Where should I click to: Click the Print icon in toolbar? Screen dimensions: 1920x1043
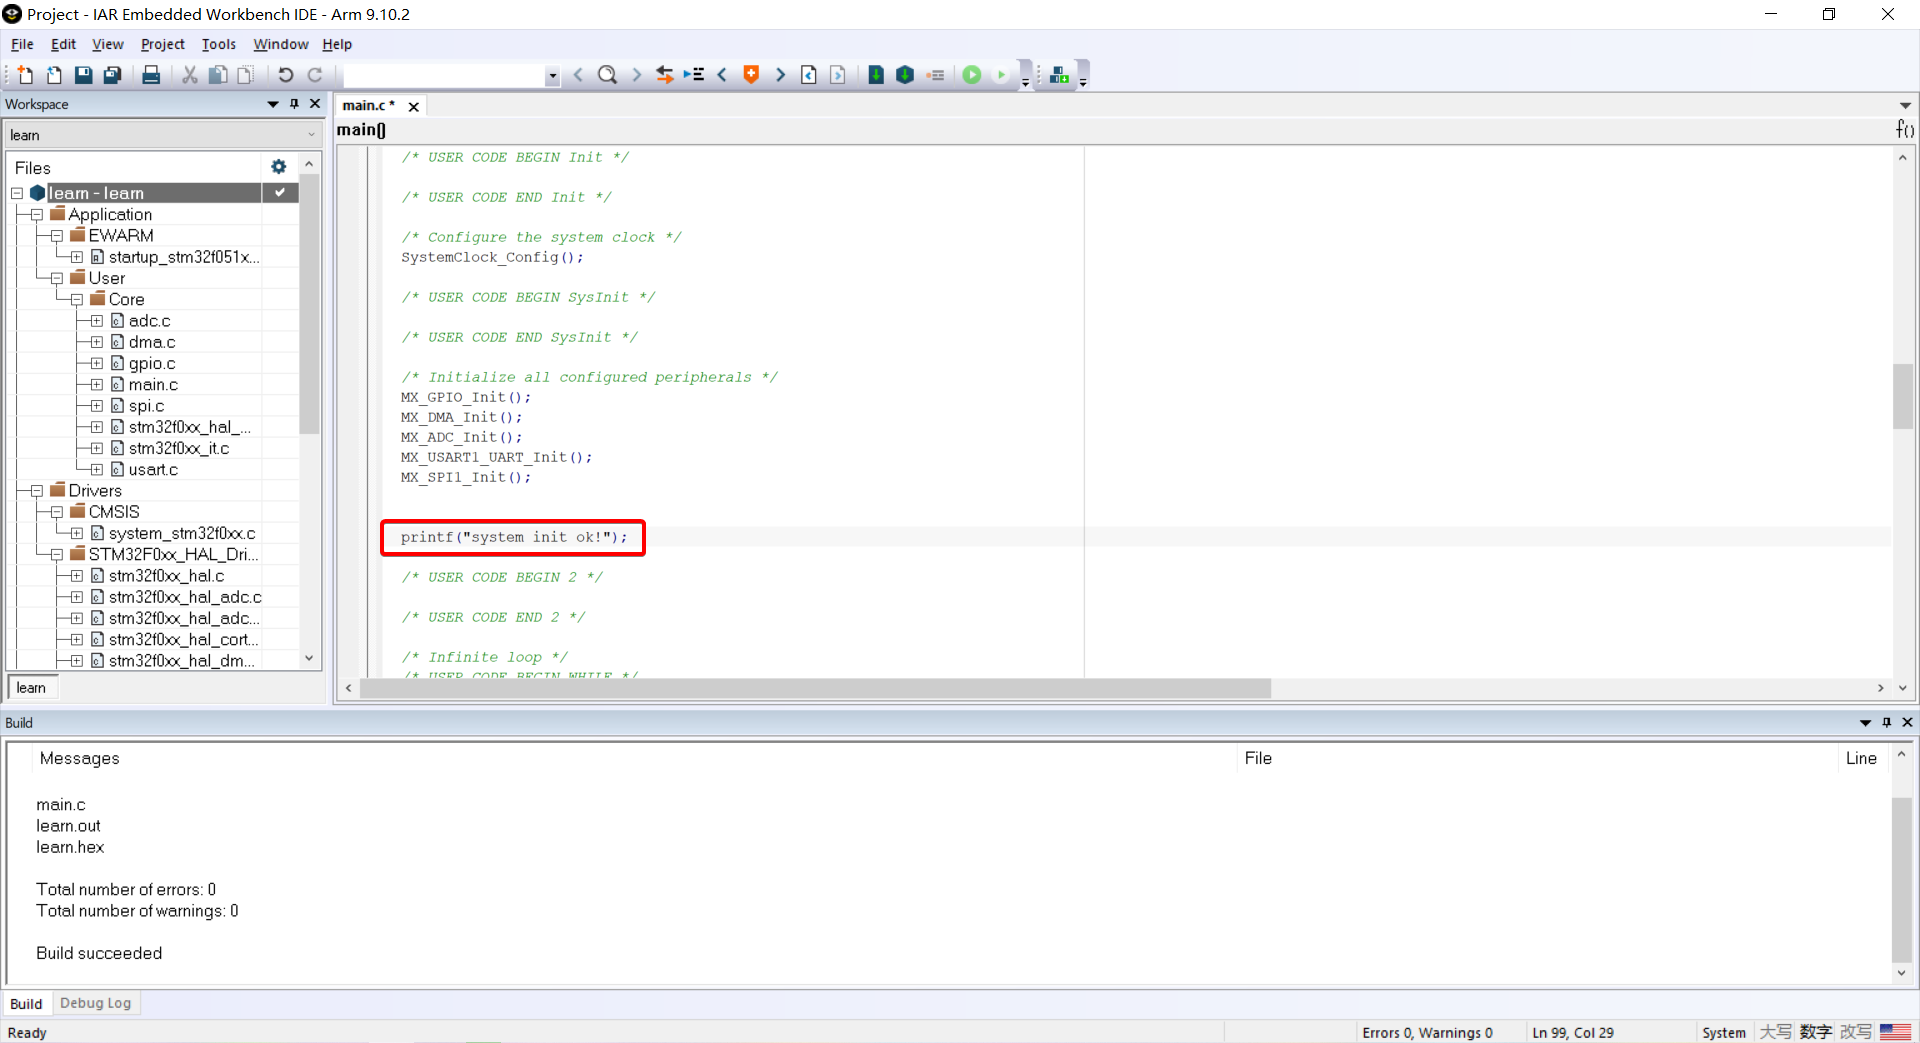151,75
